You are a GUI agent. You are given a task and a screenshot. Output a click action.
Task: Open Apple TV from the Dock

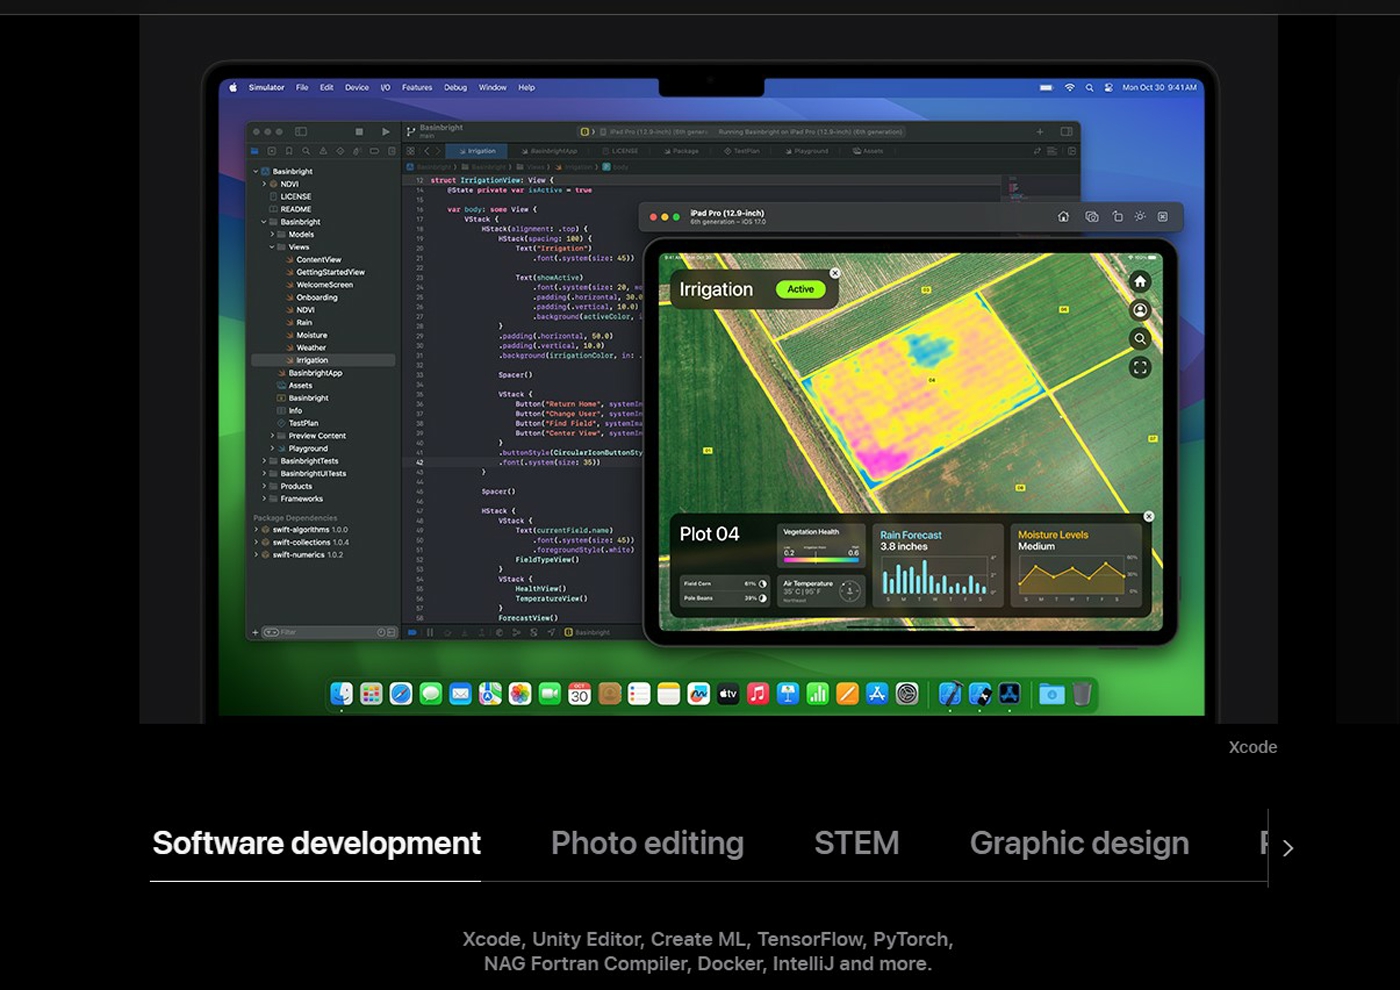click(x=728, y=693)
